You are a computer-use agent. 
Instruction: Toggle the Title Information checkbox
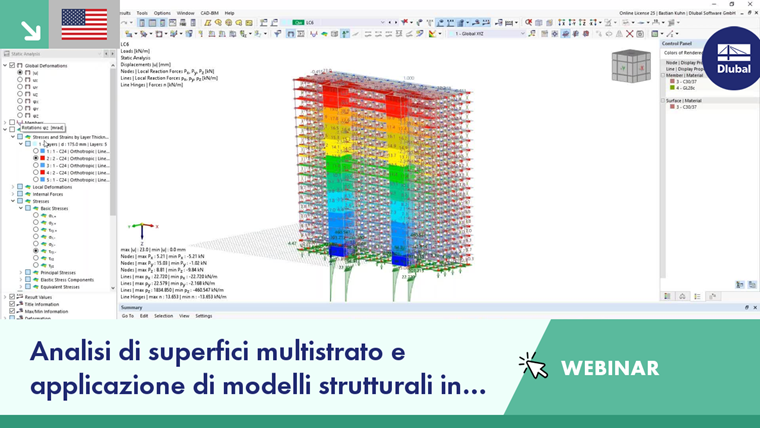(12, 304)
